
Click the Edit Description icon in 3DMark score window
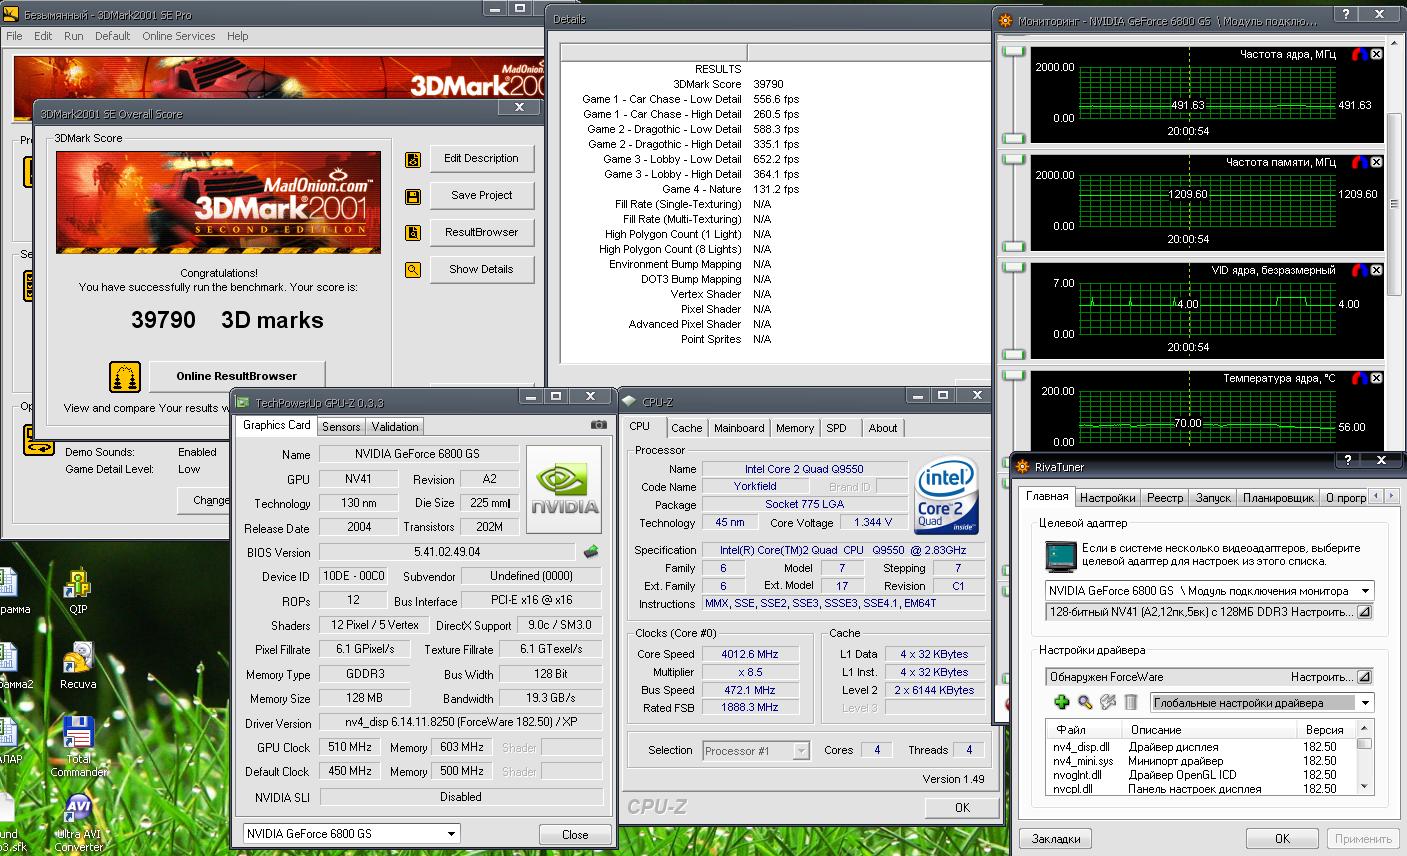point(412,160)
